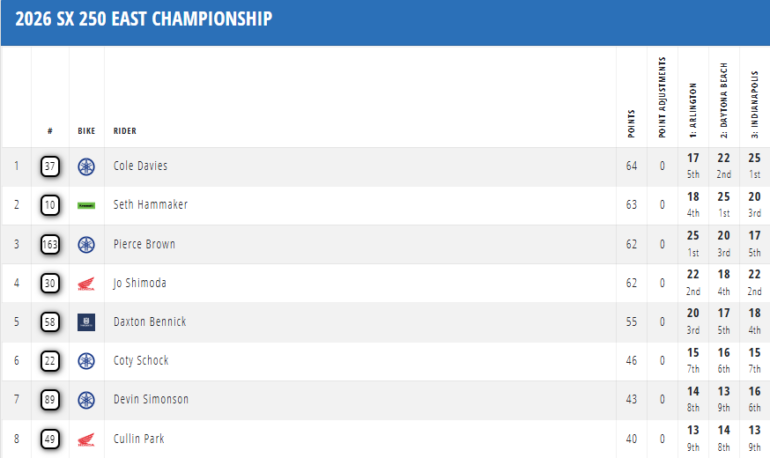Select the Indianapolis round column header
Image resolution: width=770 pixels, height=458 pixels.
[753, 100]
